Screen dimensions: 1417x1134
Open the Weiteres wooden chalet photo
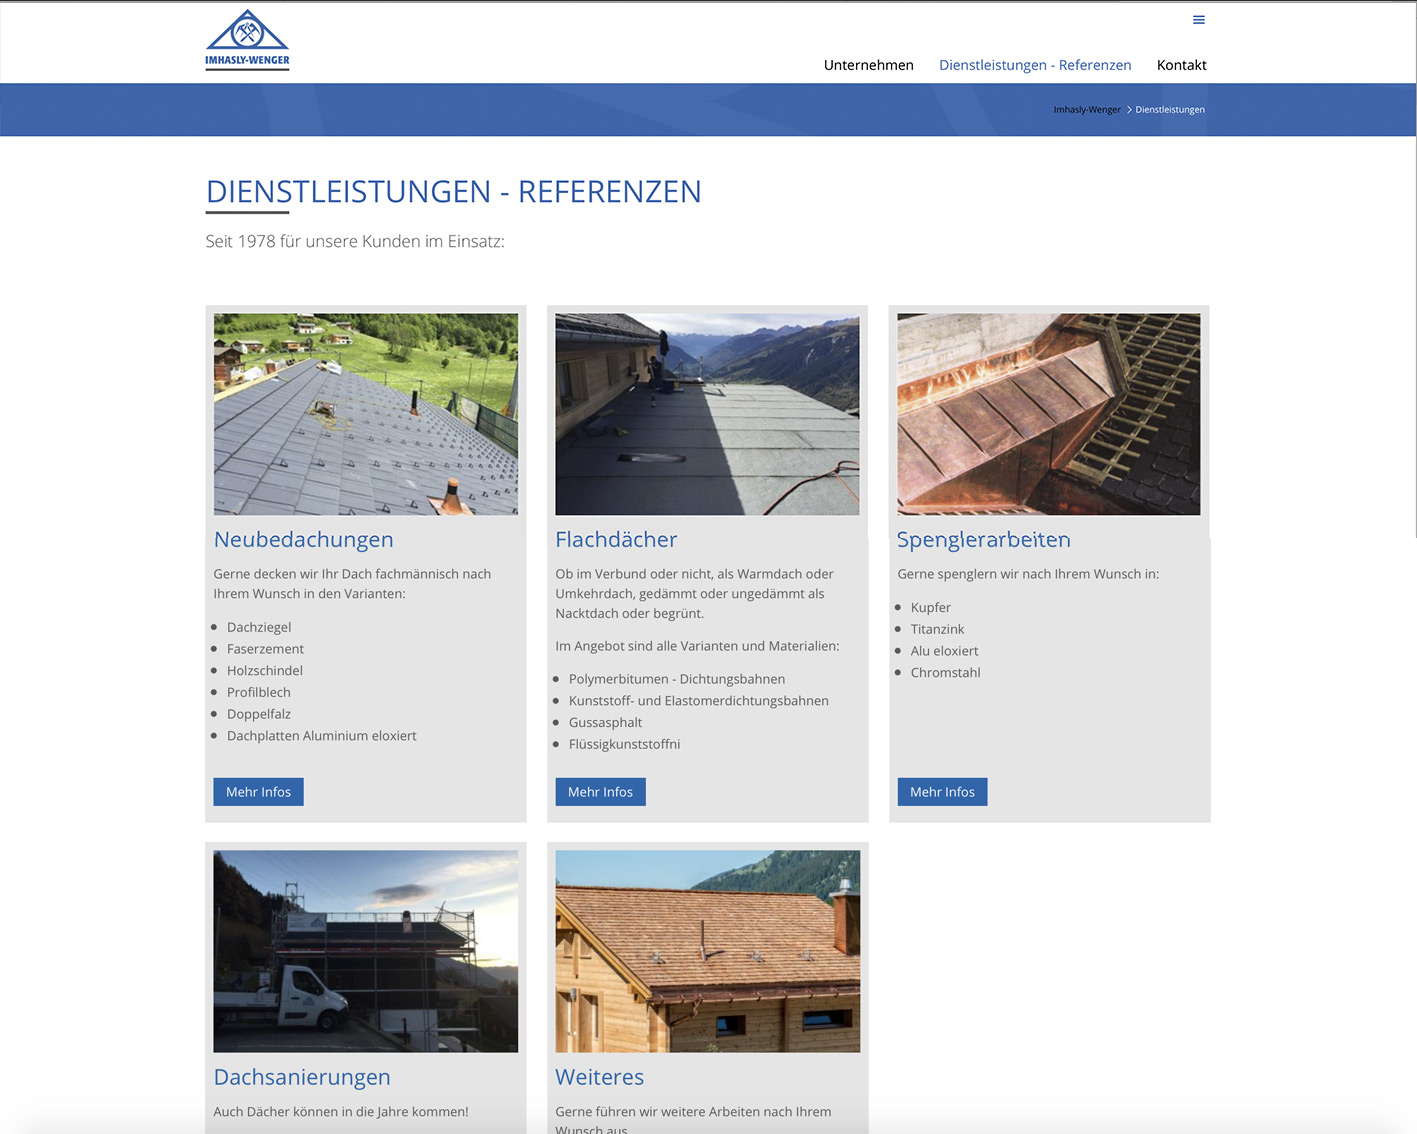tap(707, 951)
